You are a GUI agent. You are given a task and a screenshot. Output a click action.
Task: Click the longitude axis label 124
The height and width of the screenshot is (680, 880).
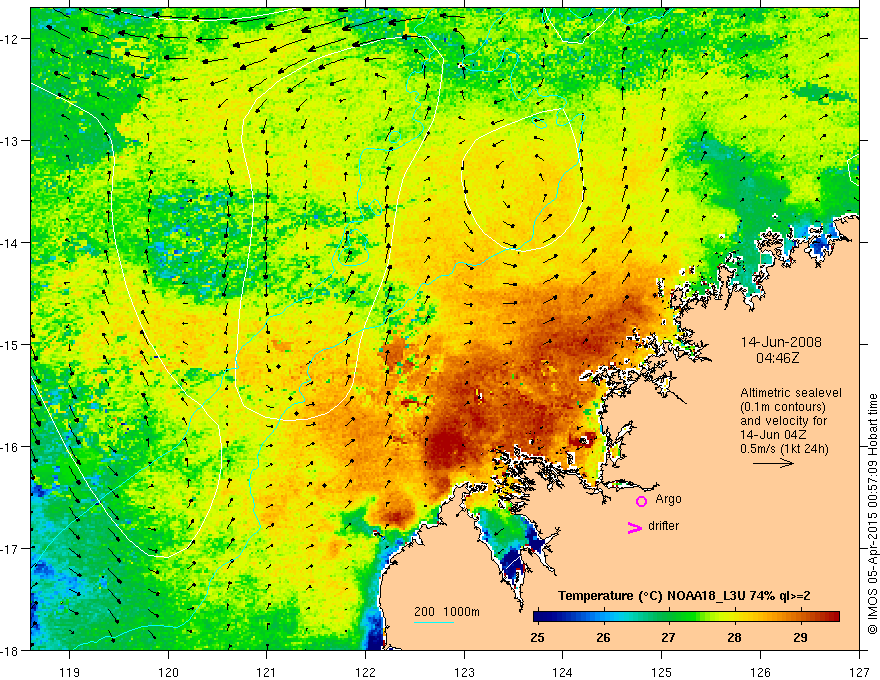[563, 673]
